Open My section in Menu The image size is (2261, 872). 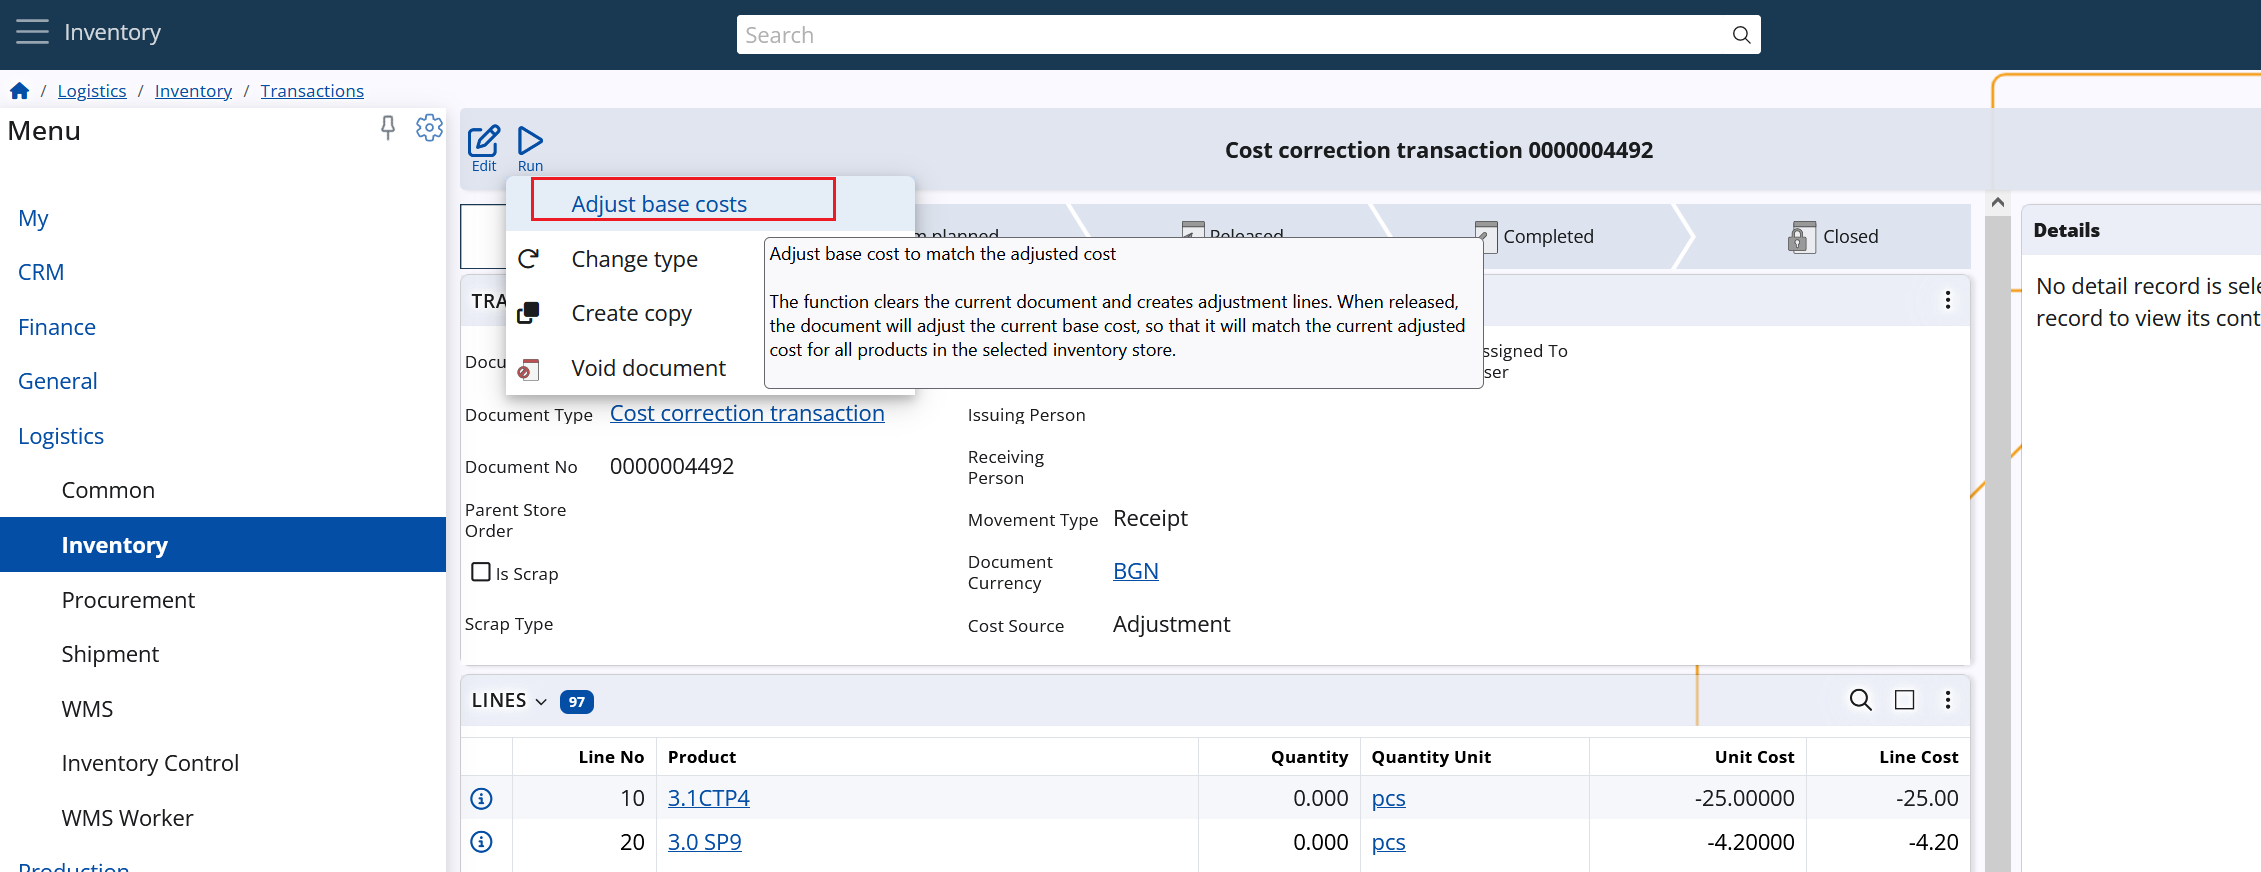pos(33,218)
